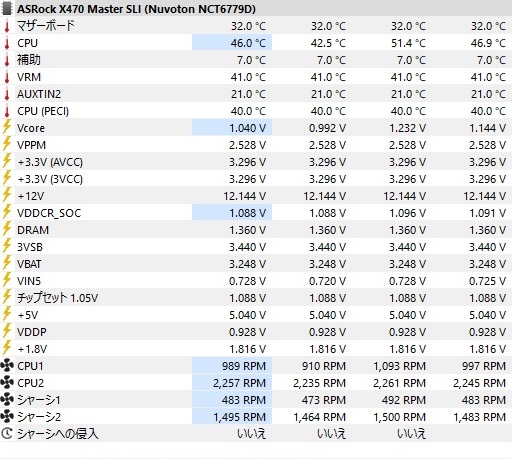Click the 1.816 V current +1.8V value
512x459 pixels.
coord(247,349)
